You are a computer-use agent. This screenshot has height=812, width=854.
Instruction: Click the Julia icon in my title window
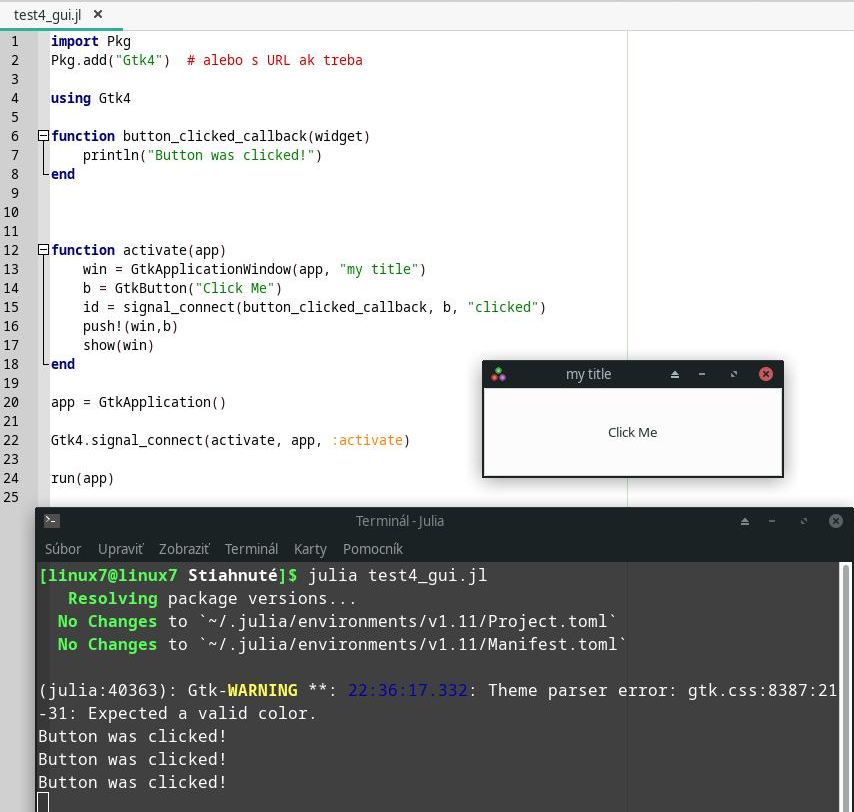click(498, 374)
